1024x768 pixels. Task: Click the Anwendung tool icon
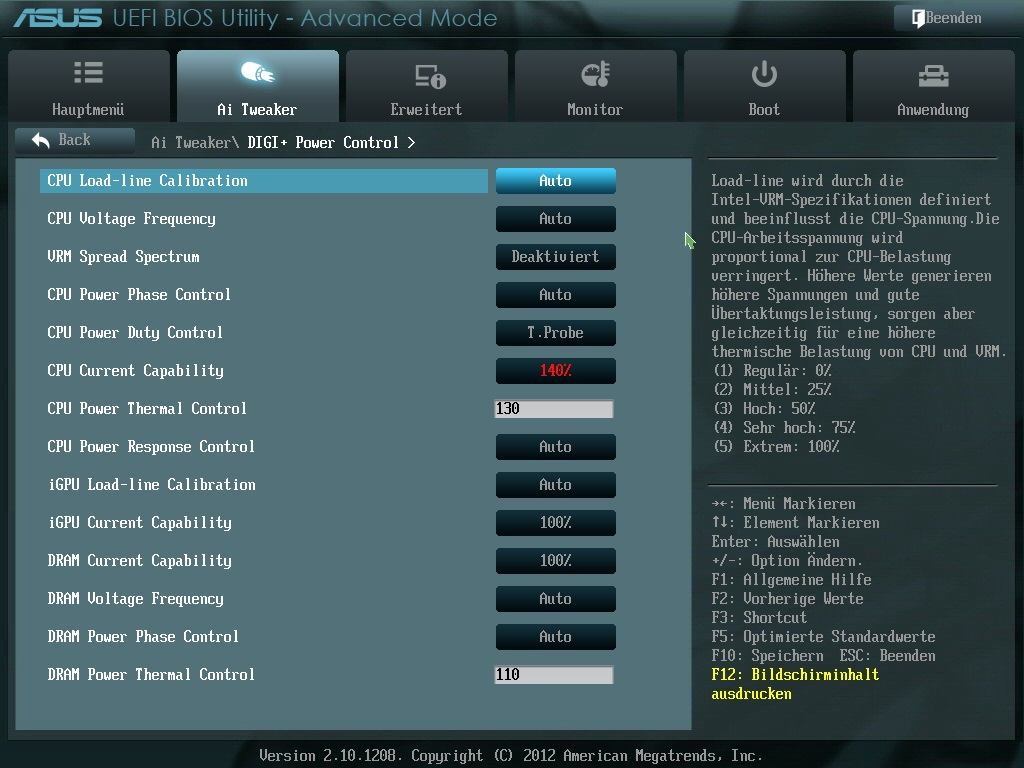coord(933,76)
